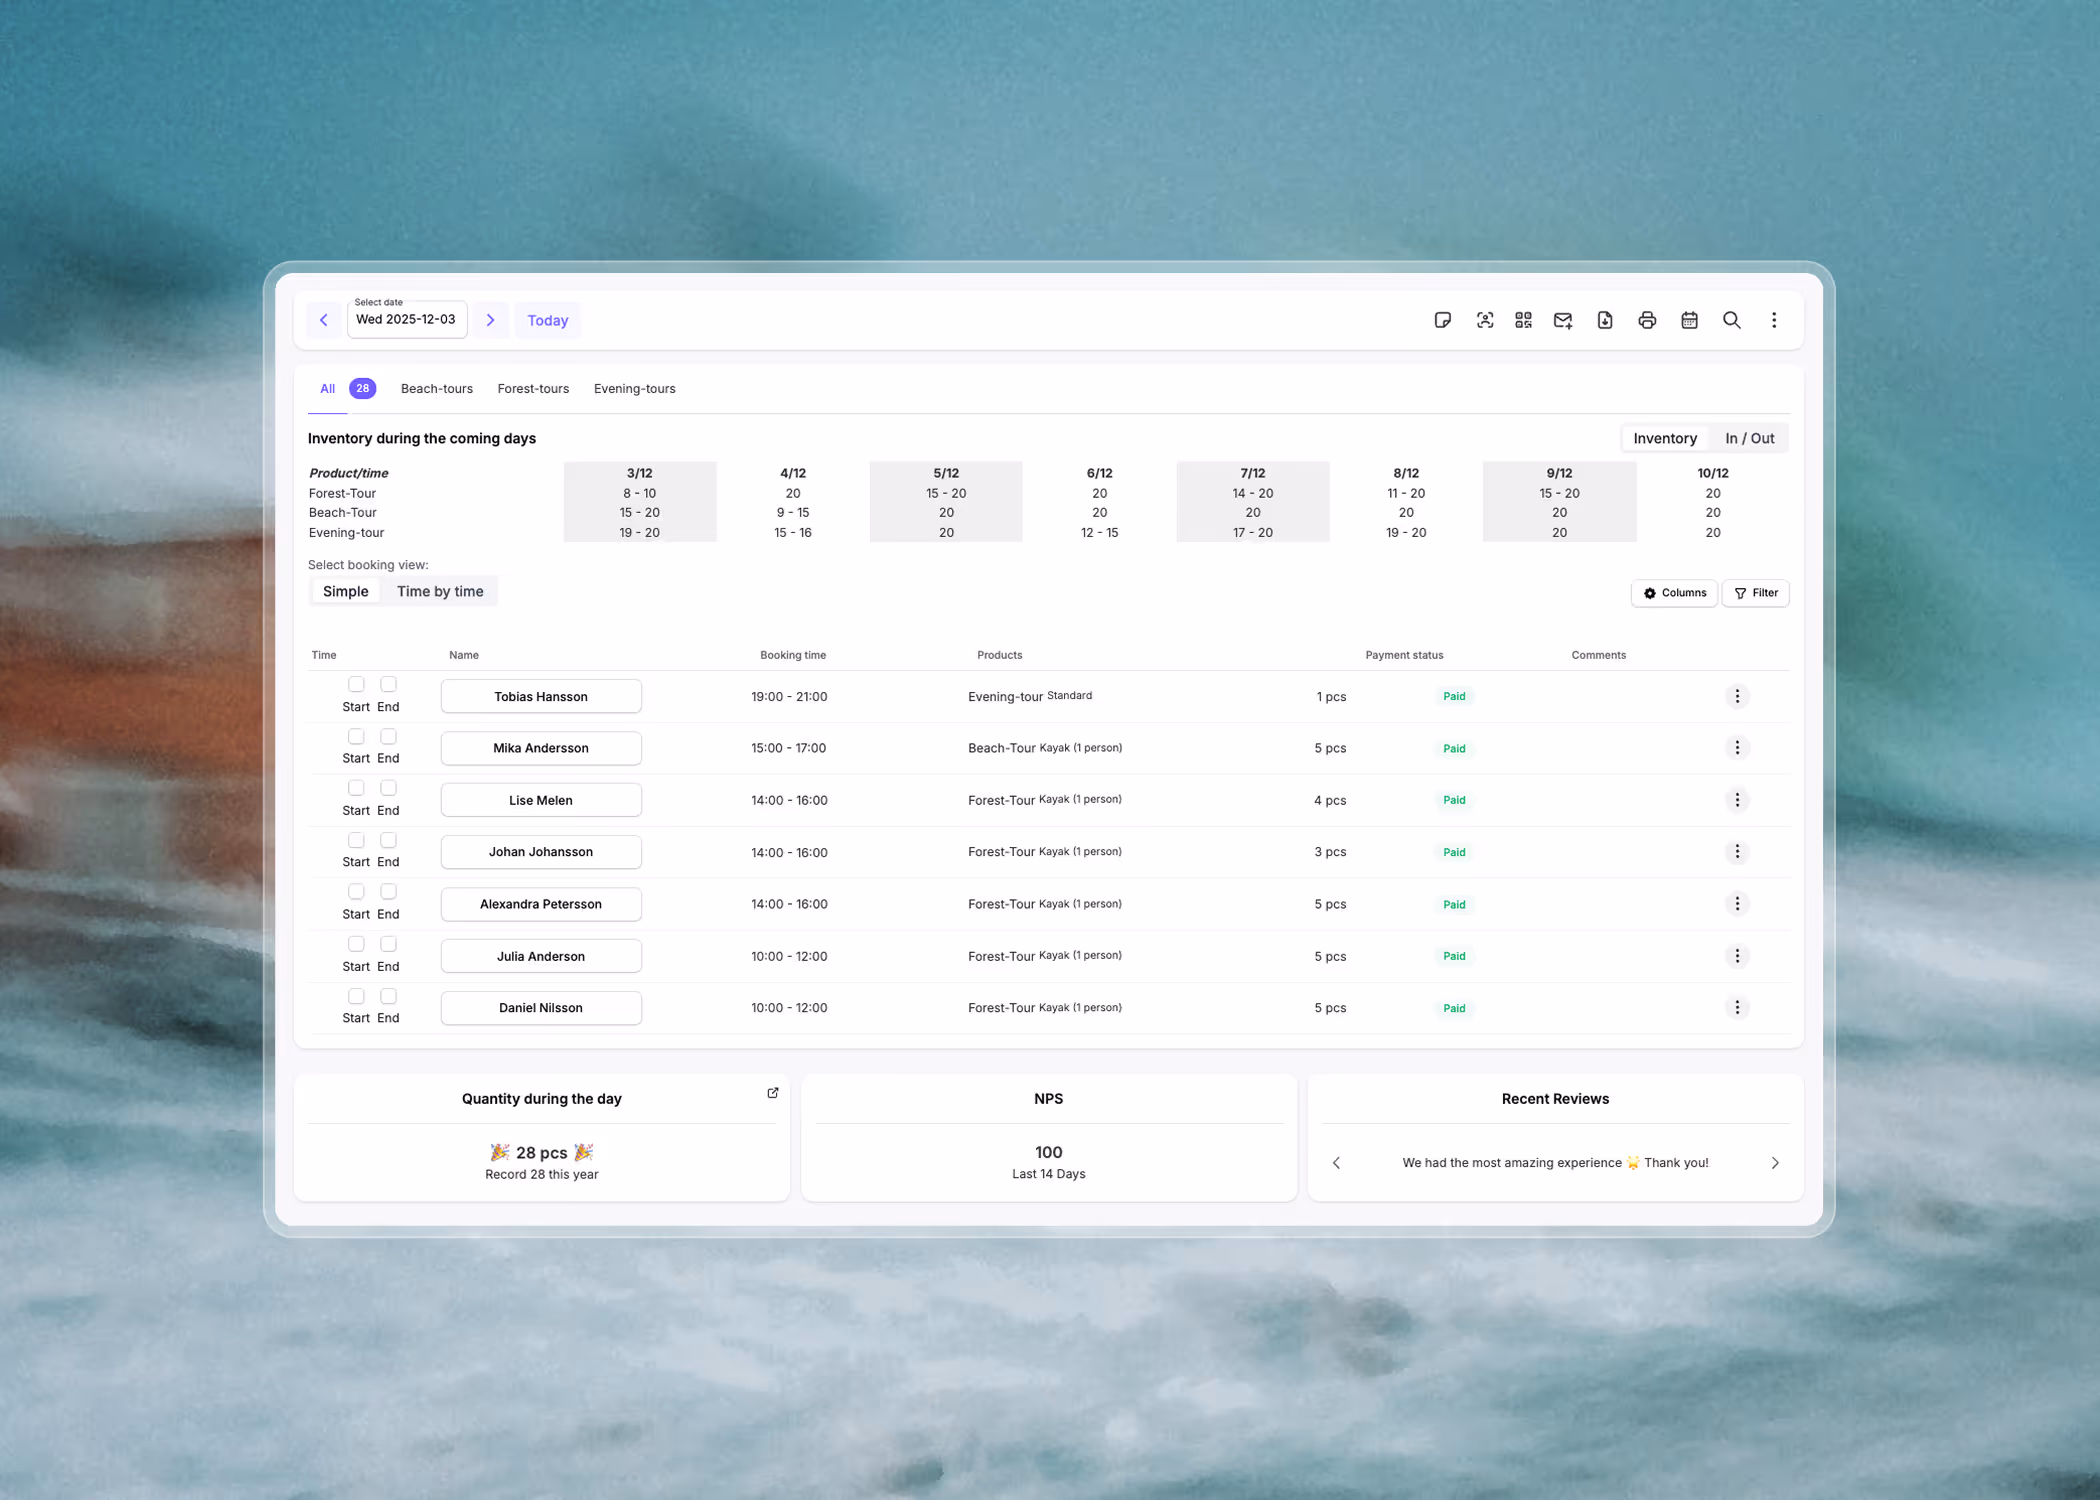Check the Start box for Tobias Hansson
The width and height of the screenshot is (2100, 1500).
click(x=356, y=684)
